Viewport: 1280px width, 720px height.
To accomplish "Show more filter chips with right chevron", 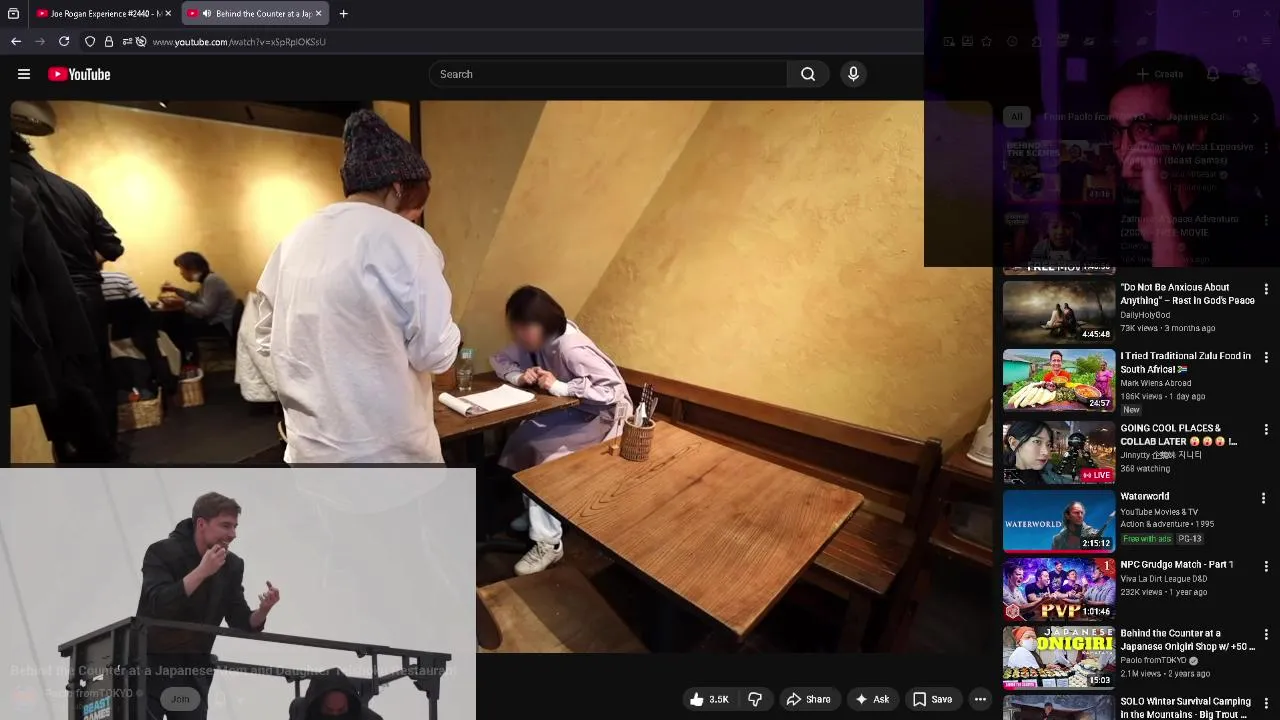I will [1256, 117].
